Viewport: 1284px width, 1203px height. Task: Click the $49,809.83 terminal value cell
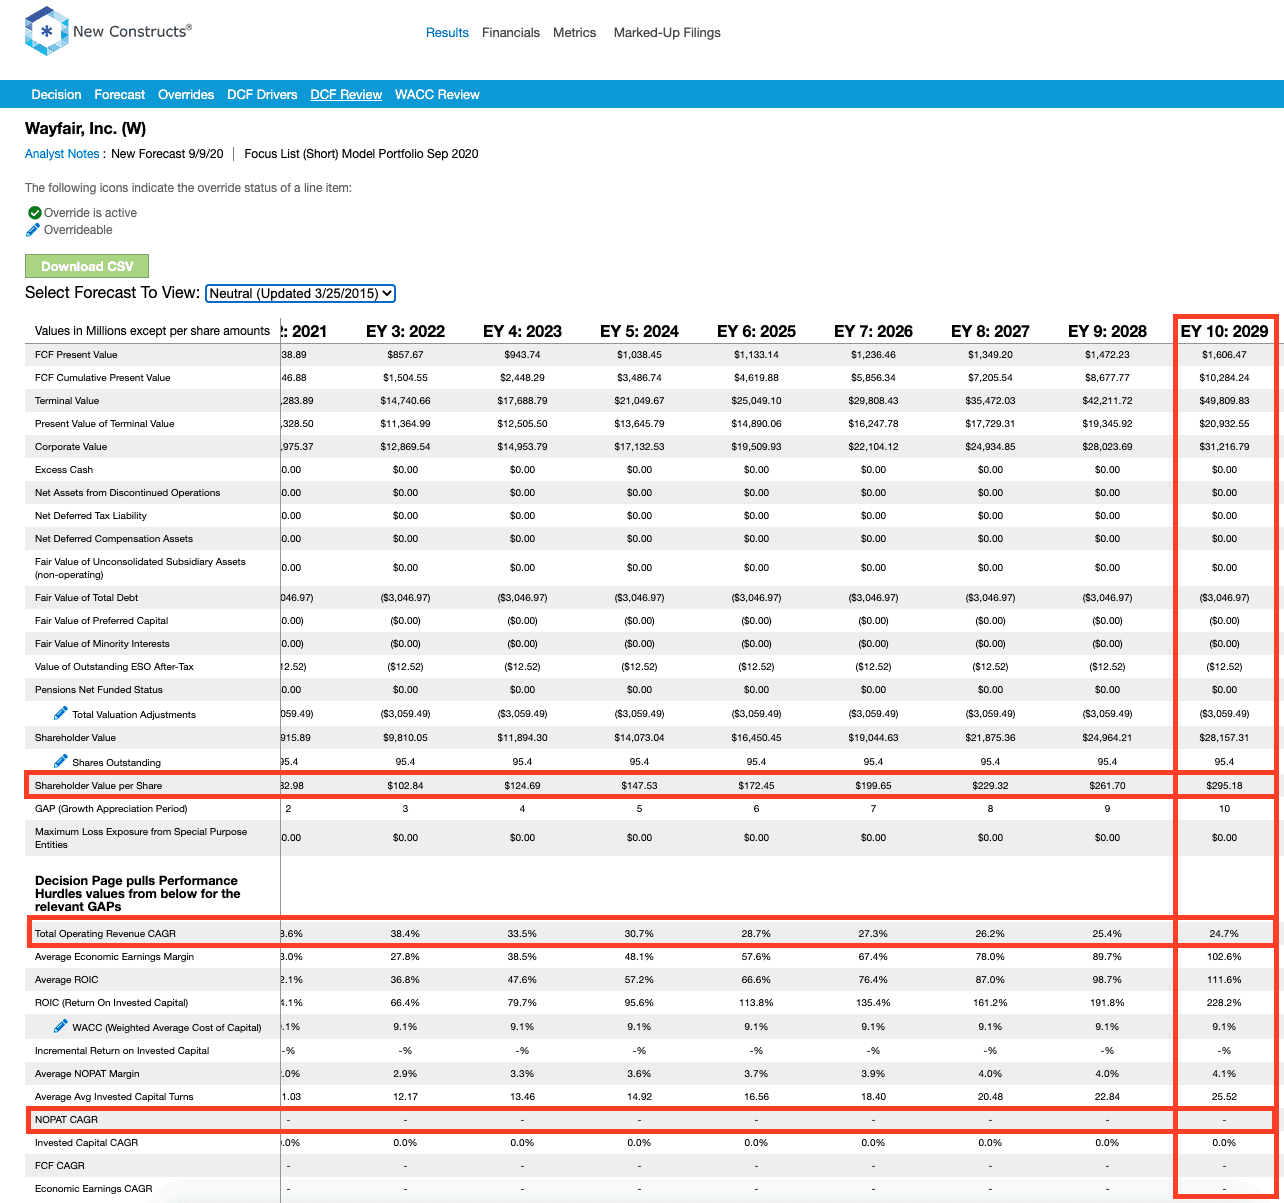click(x=1224, y=401)
